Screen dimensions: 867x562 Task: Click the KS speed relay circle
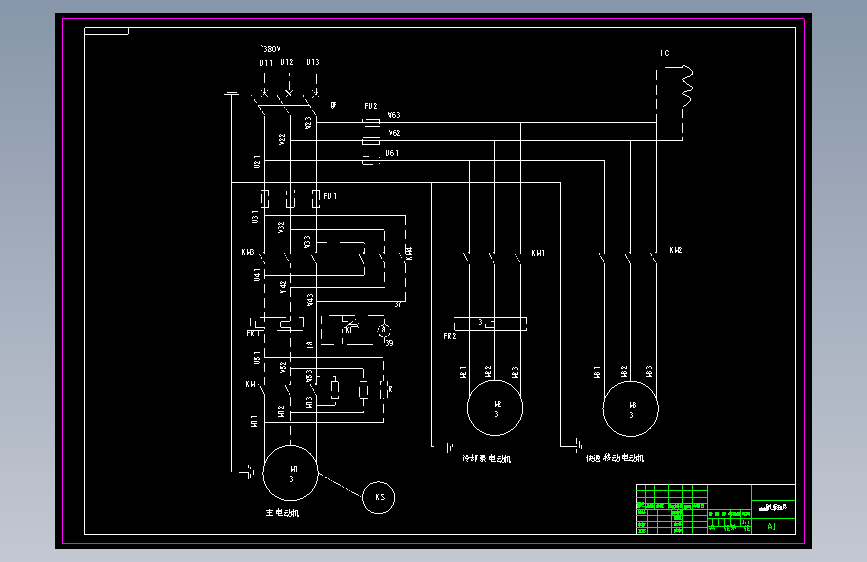[379, 497]
